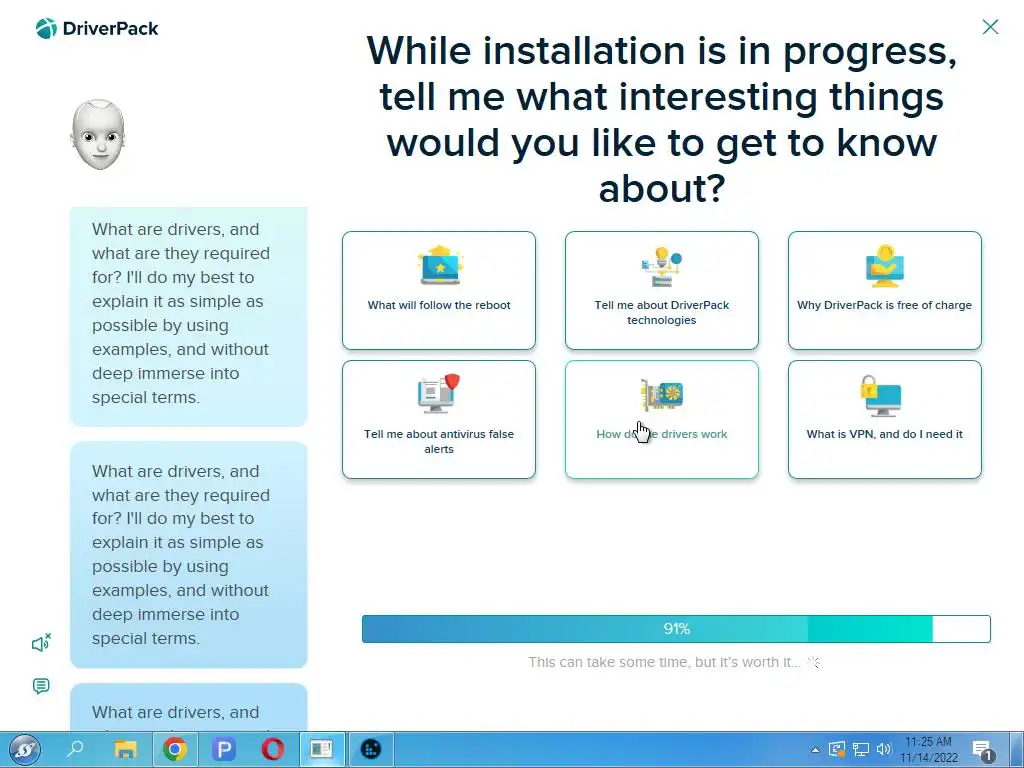Click the assistant avatar face

click(x=98, y=135)
